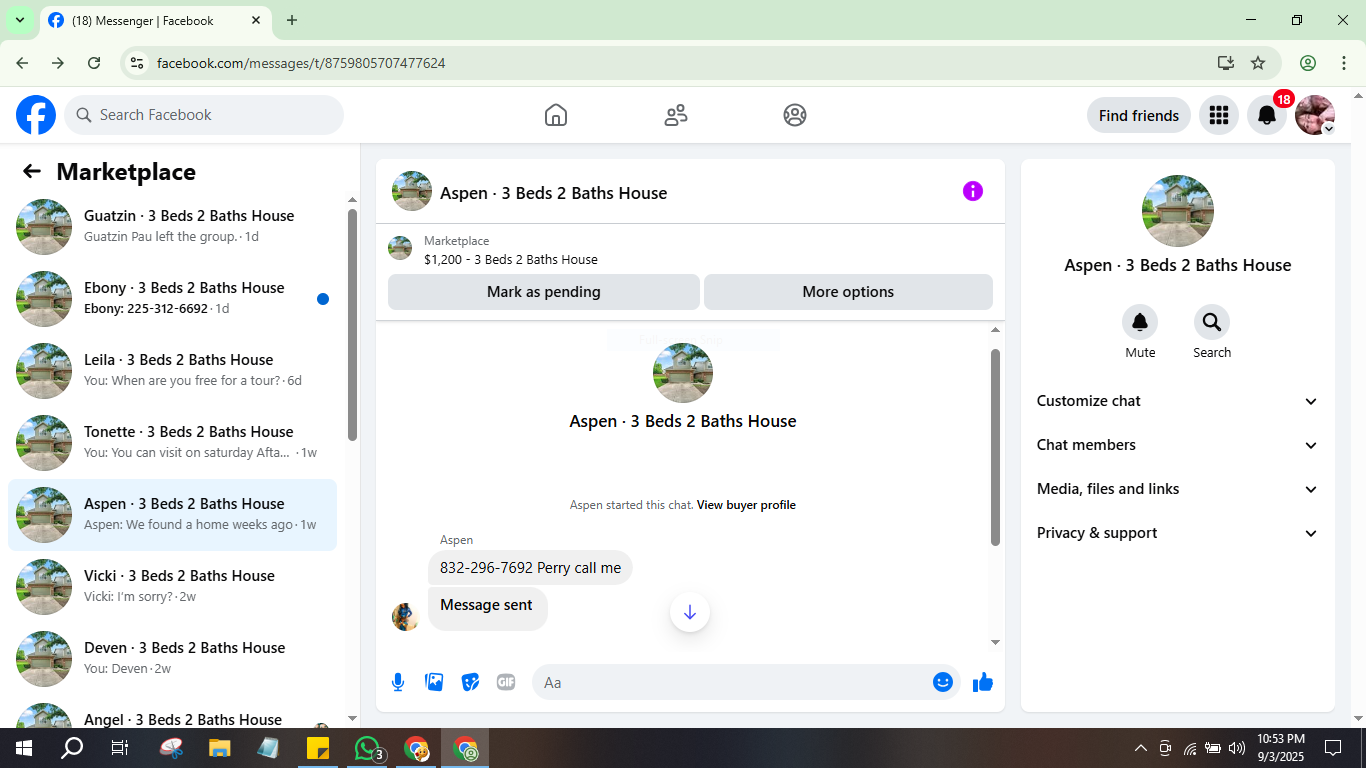Open the Friends icon in top navigation

click(676, 115)
